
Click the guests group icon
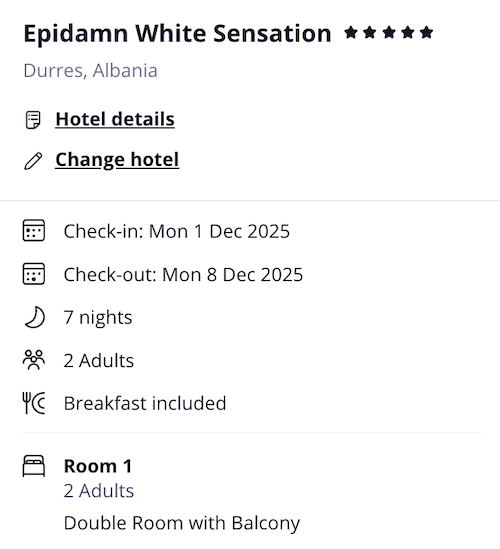(x=34, y=360)
